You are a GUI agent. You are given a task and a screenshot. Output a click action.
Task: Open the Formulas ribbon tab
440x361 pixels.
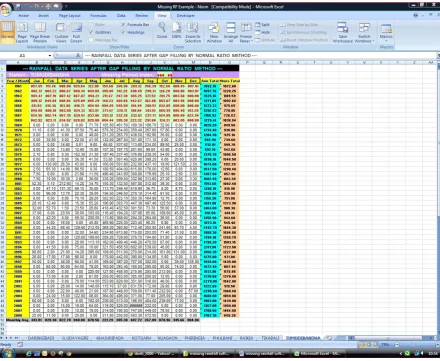pos(98,16)
